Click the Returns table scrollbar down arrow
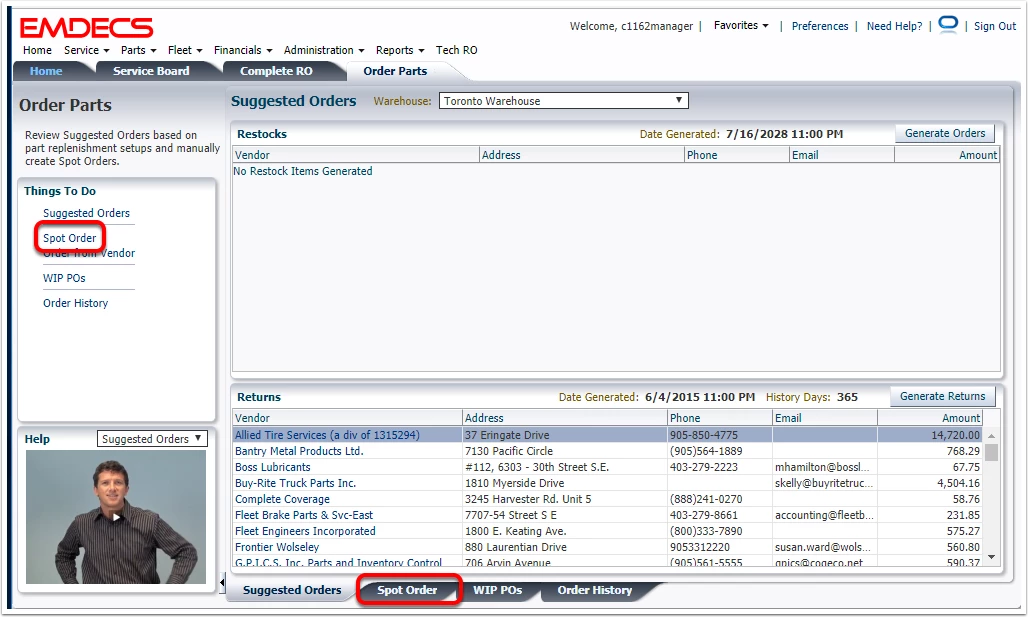 pyautogui.click(x=991, y=557)
